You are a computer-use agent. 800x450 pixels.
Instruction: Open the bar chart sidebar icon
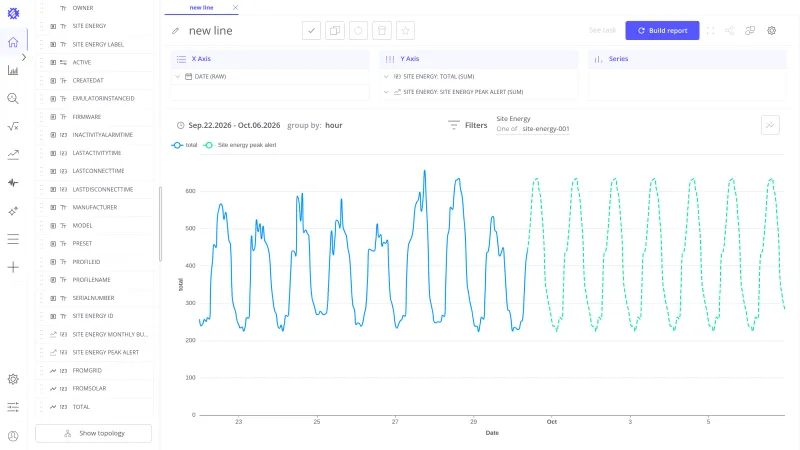pos(13,70)
